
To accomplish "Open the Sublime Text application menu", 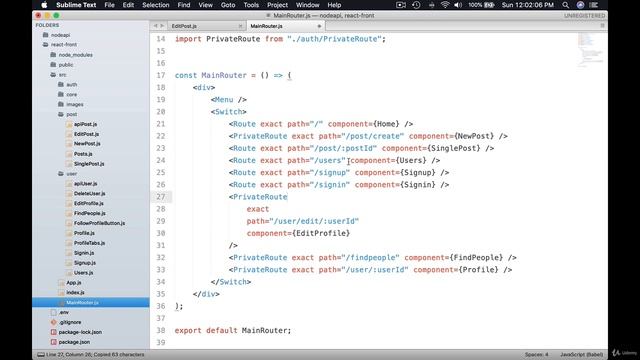I will pos(76,5).
